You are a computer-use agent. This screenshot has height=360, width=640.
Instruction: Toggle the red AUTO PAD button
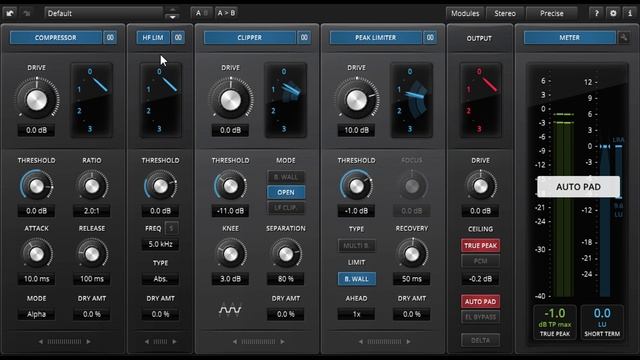(x=480, y=302)
